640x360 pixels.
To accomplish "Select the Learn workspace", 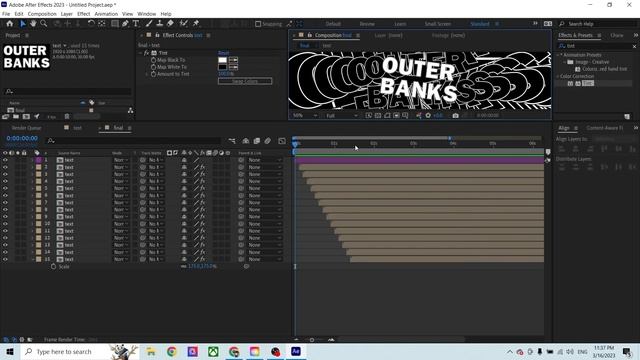I will [400, 24].
